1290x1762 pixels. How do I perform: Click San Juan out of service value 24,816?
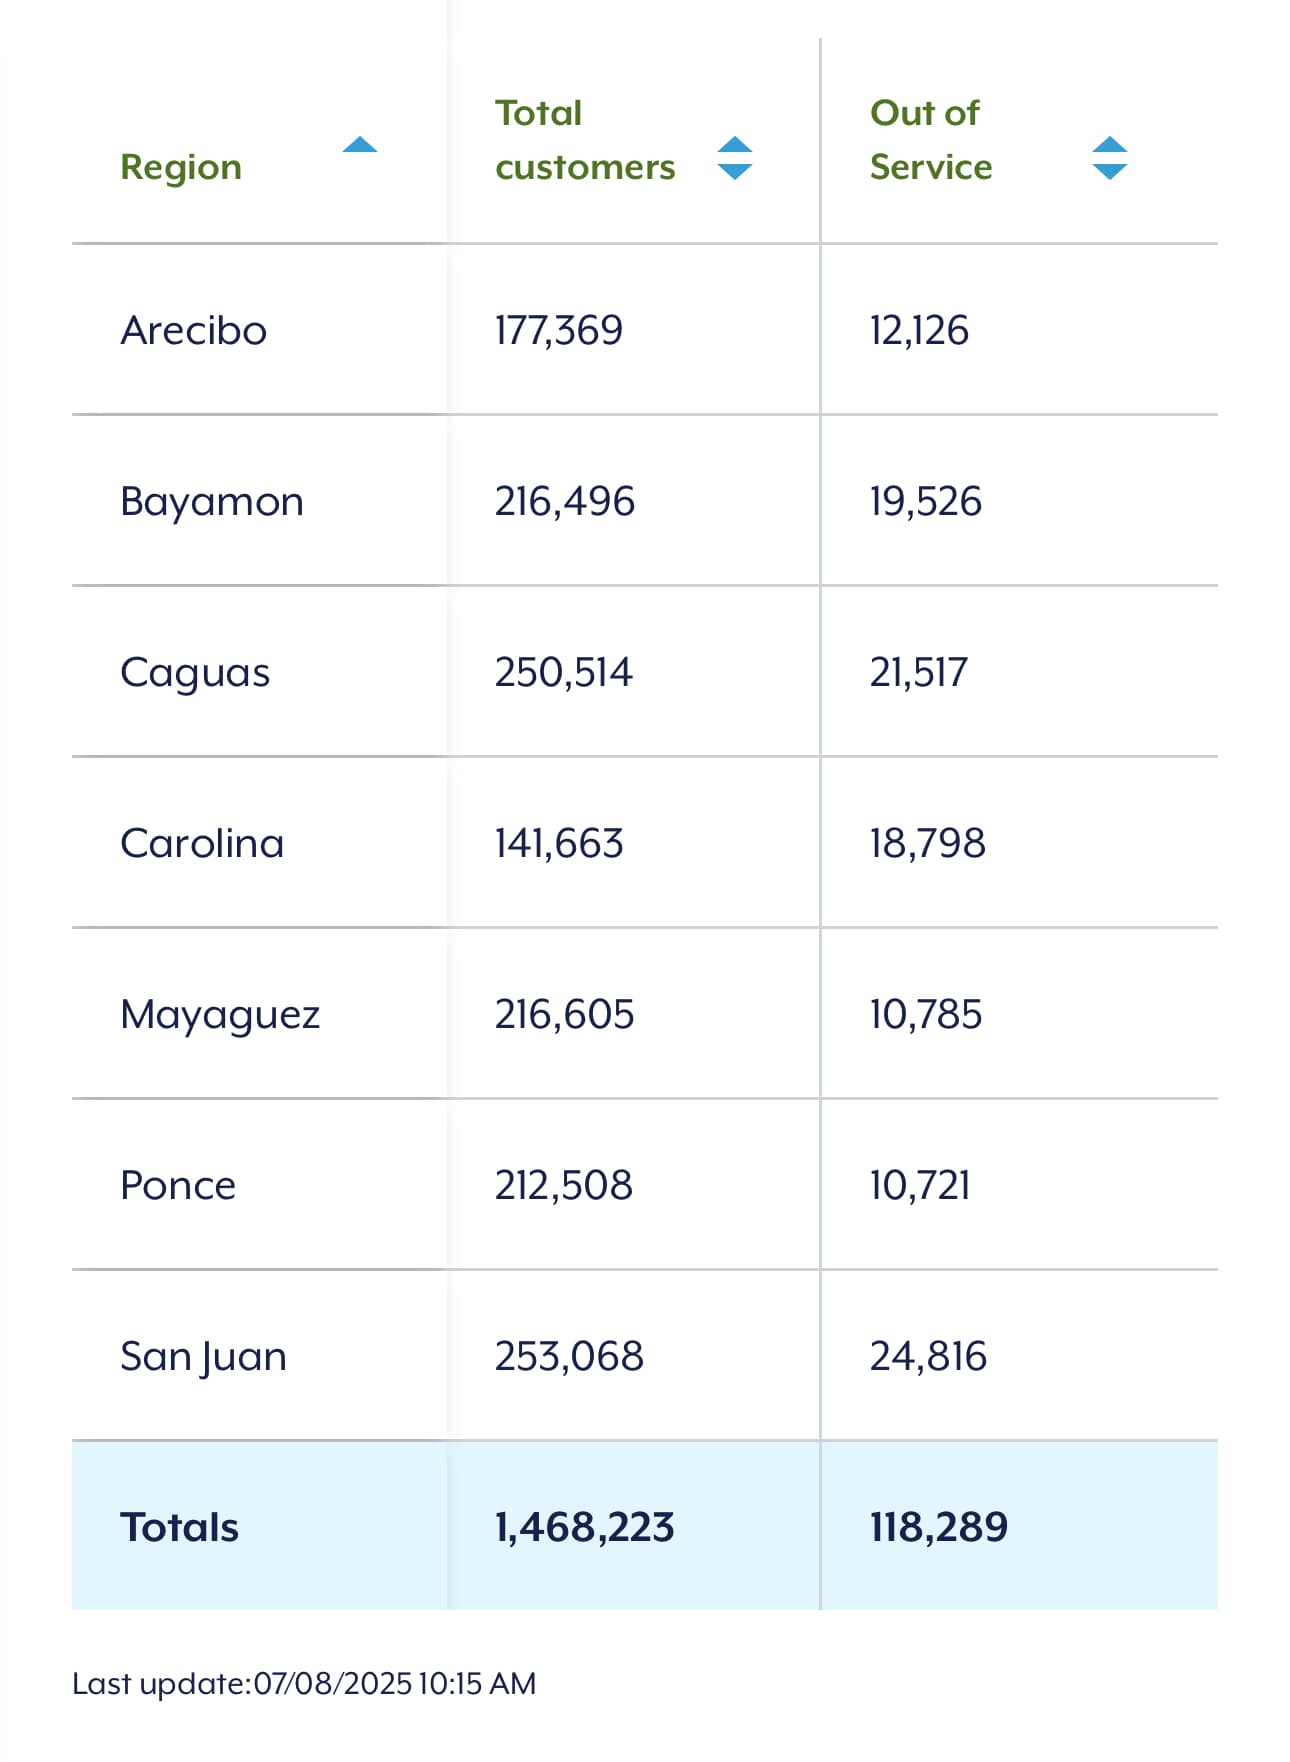[928, 1356]
